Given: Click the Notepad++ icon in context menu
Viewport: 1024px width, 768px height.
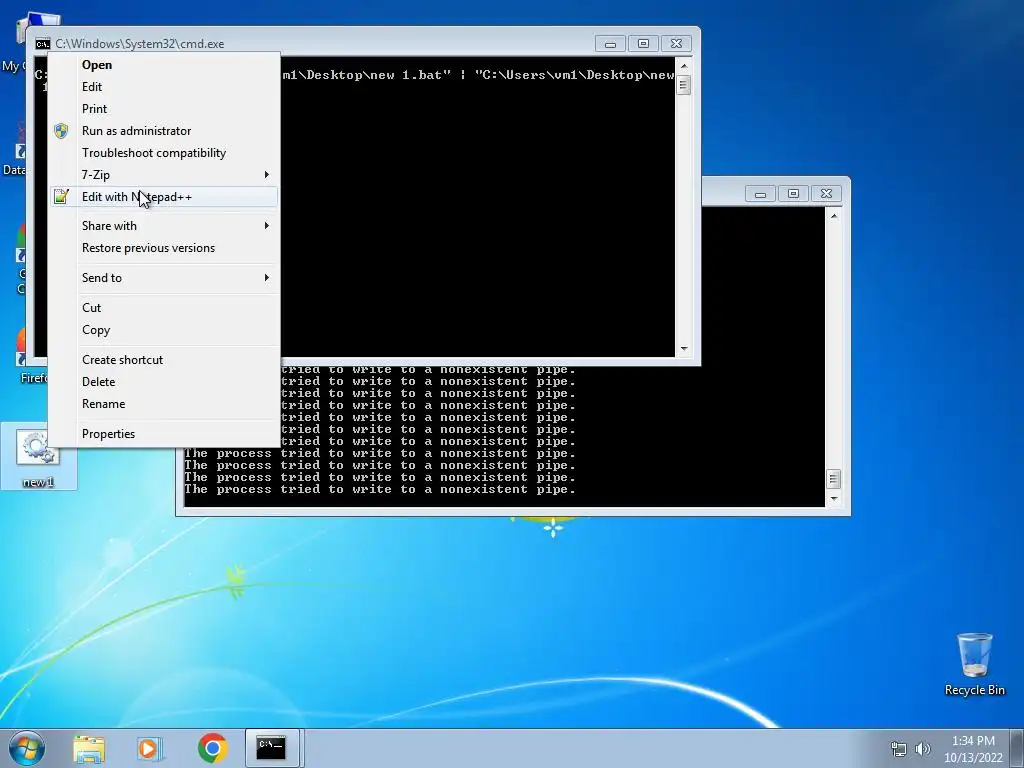Looking at the screenshot, I should [x=61, y=197].
